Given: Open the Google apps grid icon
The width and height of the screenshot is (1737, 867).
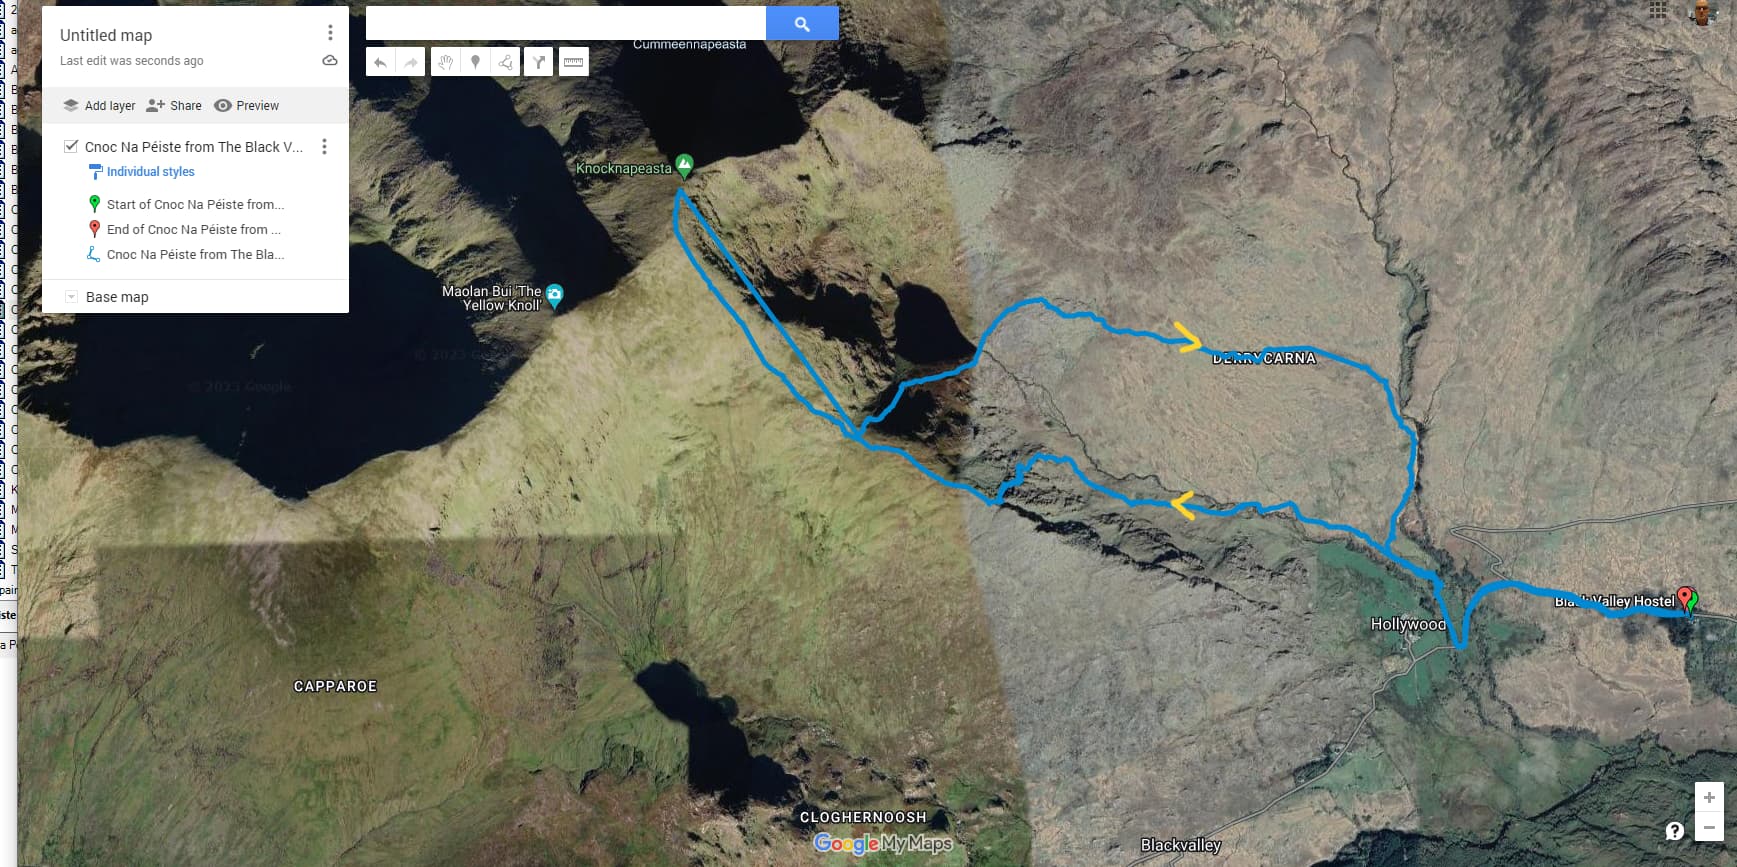Looking at the screenshot, I should pyautogui.click(x=1658, y=11).
